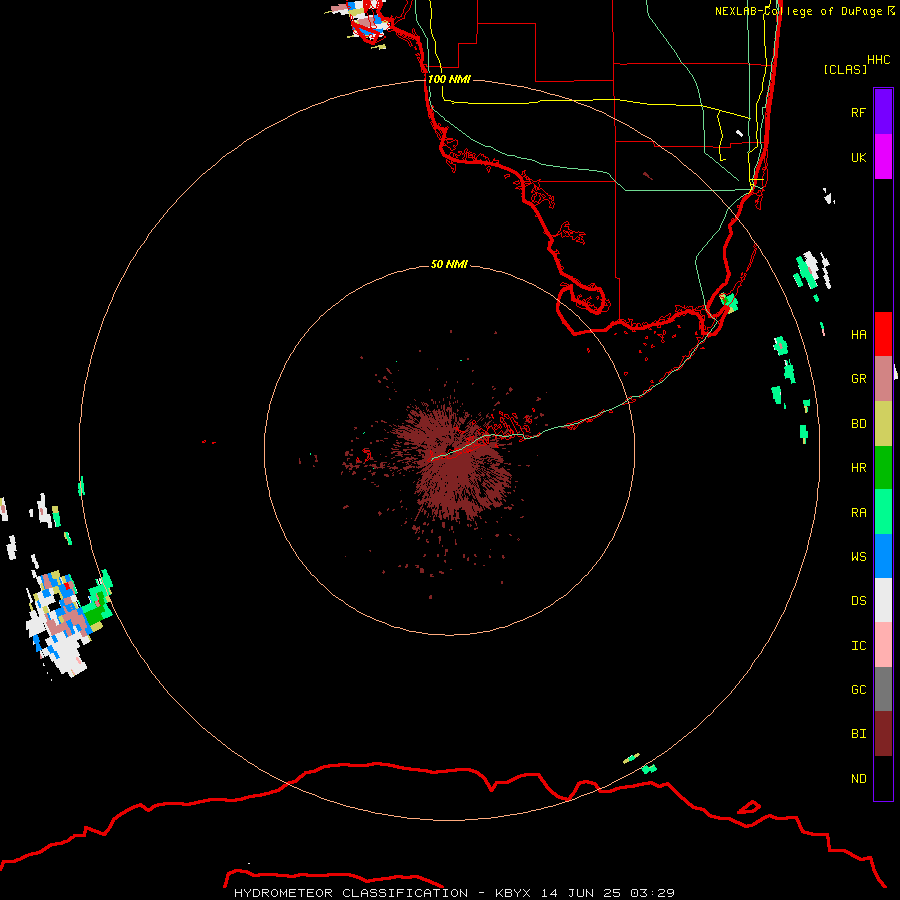900x900 pixels.
Task: Click the ND black legend swatch
Action: pos(883,778)
